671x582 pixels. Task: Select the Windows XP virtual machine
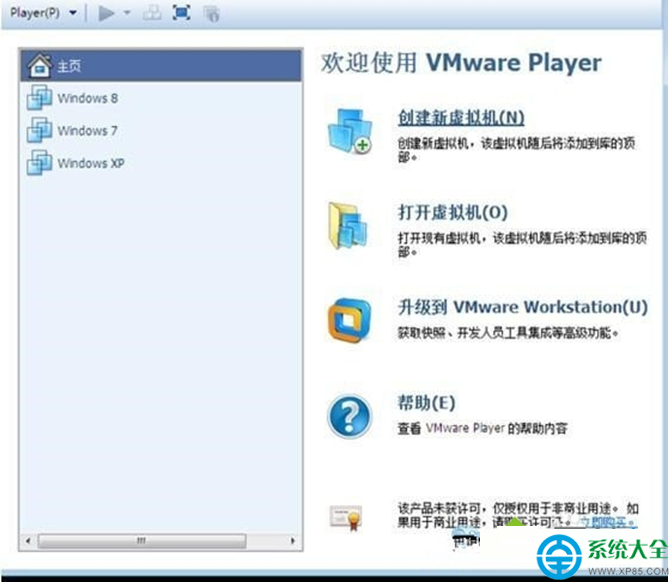click(x=161, y=163)
